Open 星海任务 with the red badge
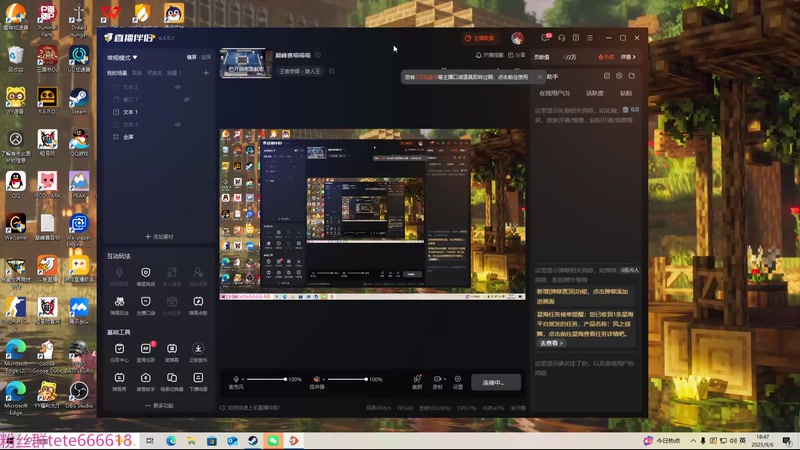 [145, 352]
